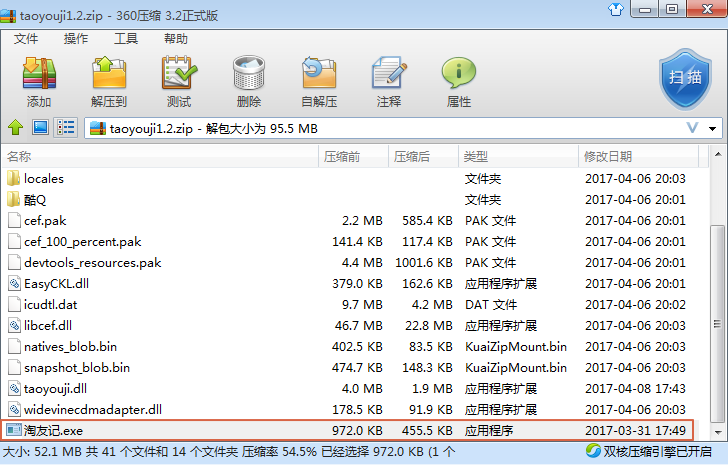The height and width of the screenshot is (465, 728).
Task: Switch to large icon view mode
Action: point(40,127)
